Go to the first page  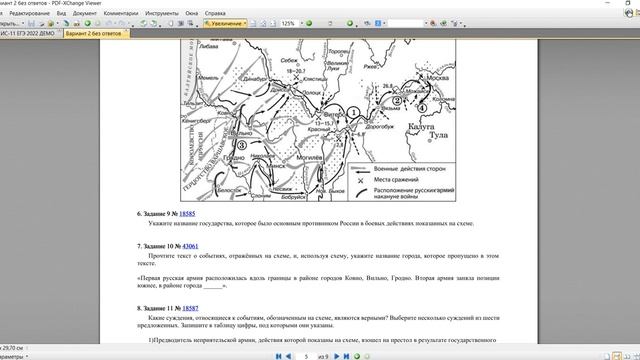(x=278, y=356)
